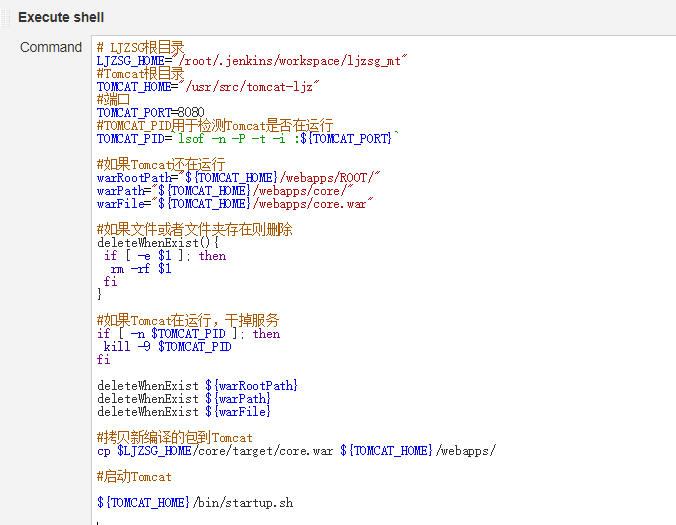This screenshot has height=525, width=676.
Task: Click the Execute shell drag handle
Action: [x=6, y=18]
